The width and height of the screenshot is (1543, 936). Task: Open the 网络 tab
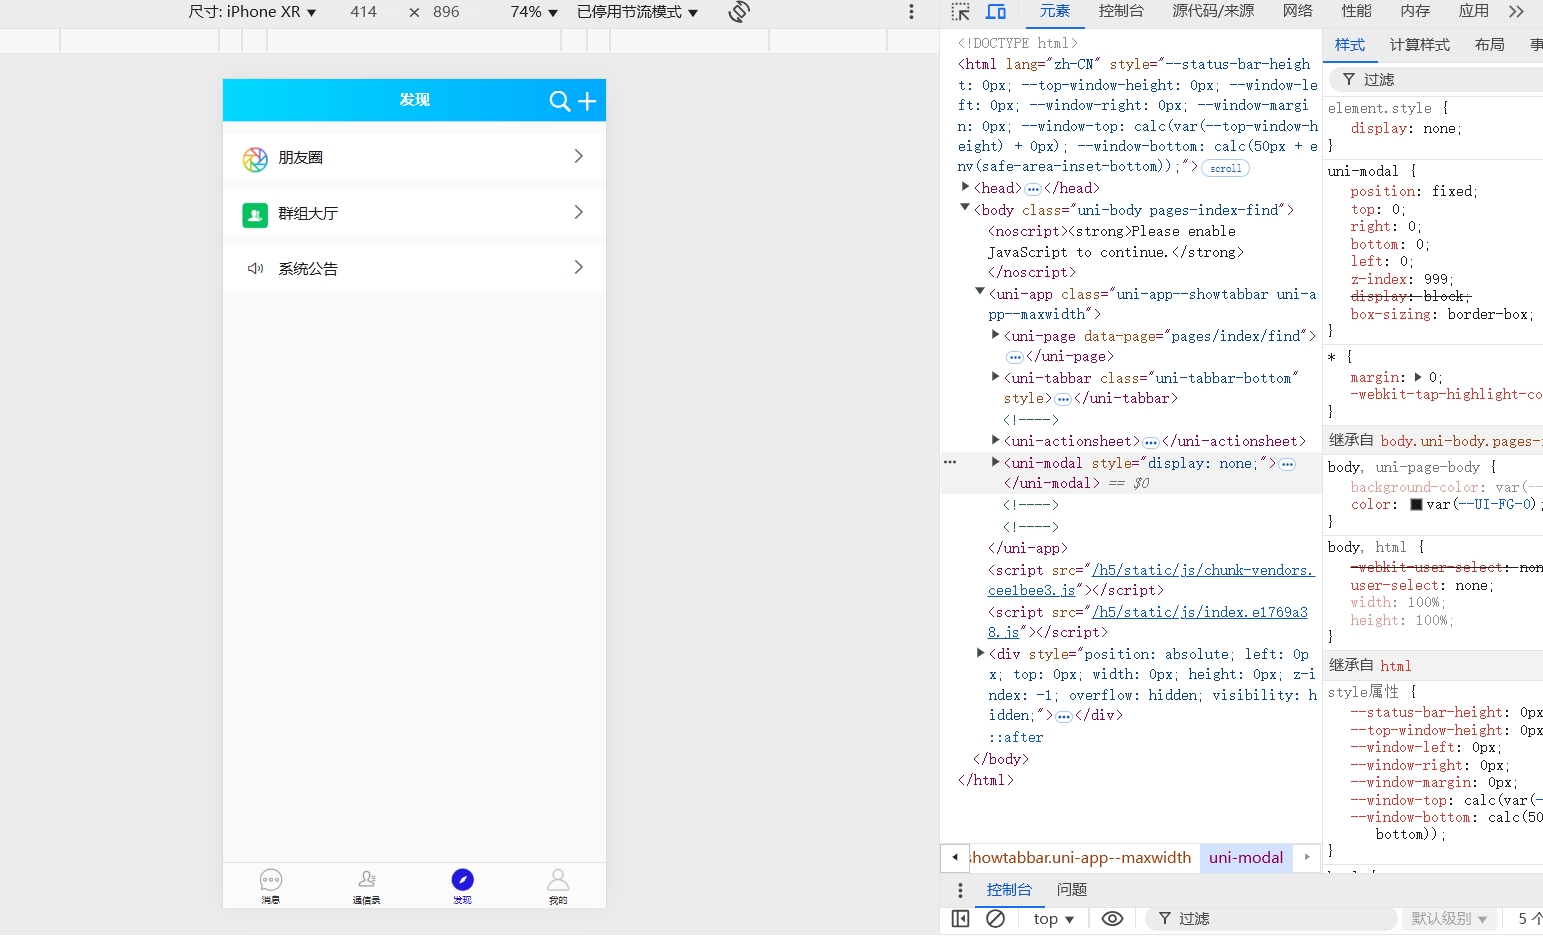(1297, 11)
